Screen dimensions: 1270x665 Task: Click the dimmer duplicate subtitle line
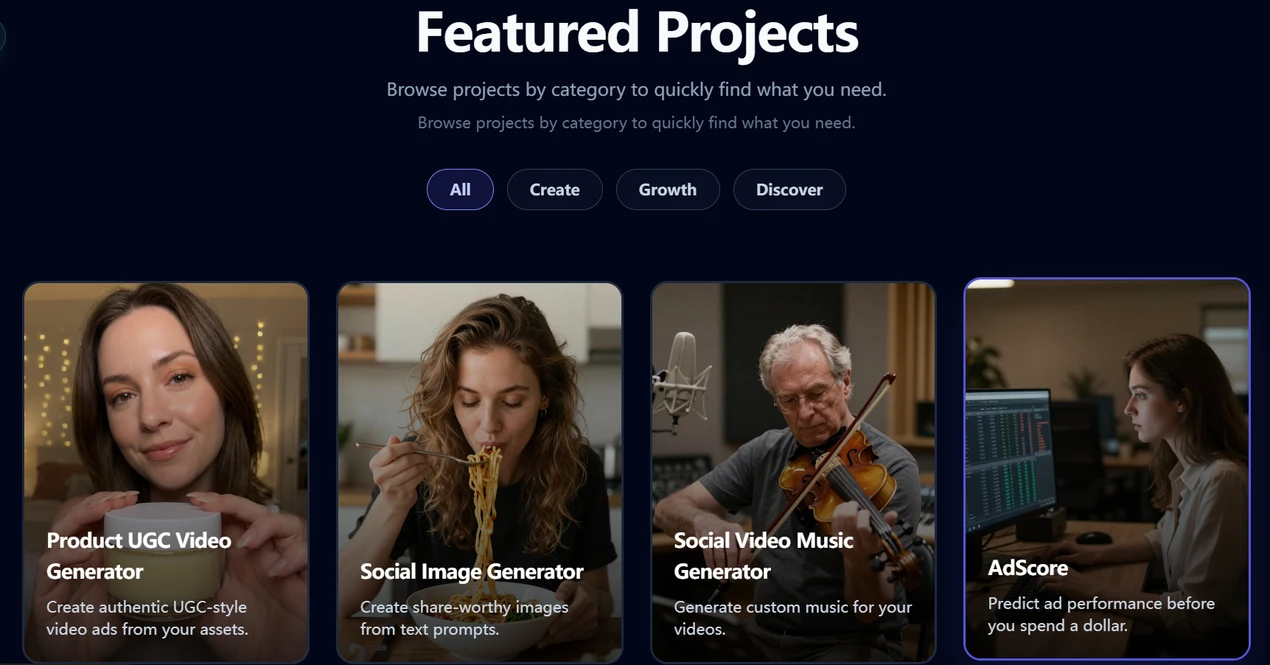[x=636, y=123]
